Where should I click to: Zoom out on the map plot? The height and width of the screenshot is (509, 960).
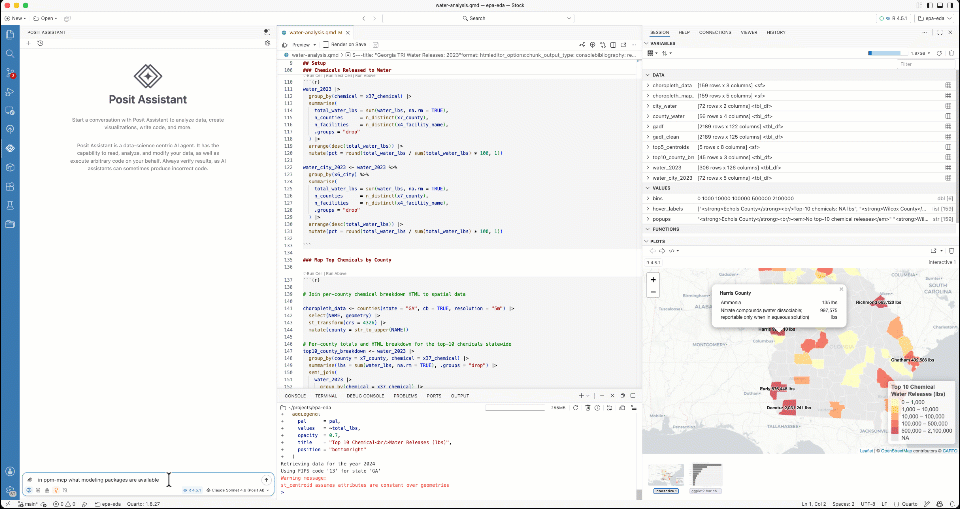click(x=653, y=292)
